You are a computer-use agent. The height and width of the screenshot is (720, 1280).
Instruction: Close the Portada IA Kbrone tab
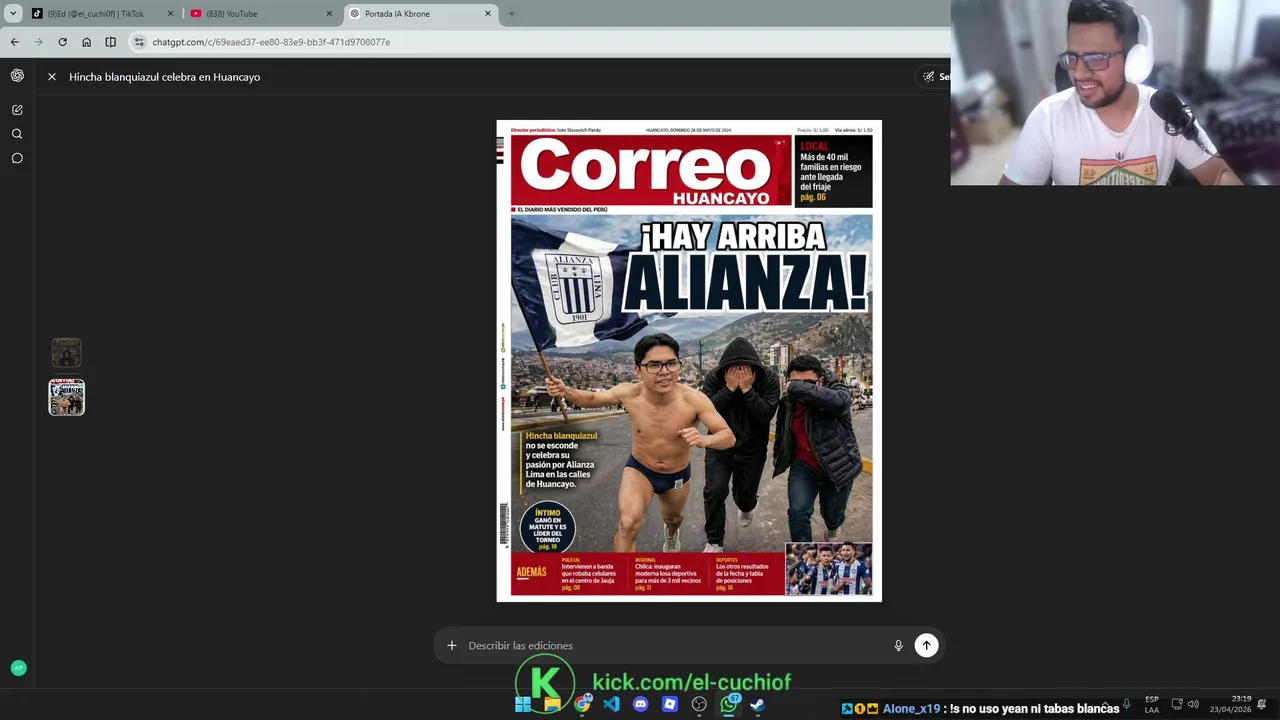488,14
